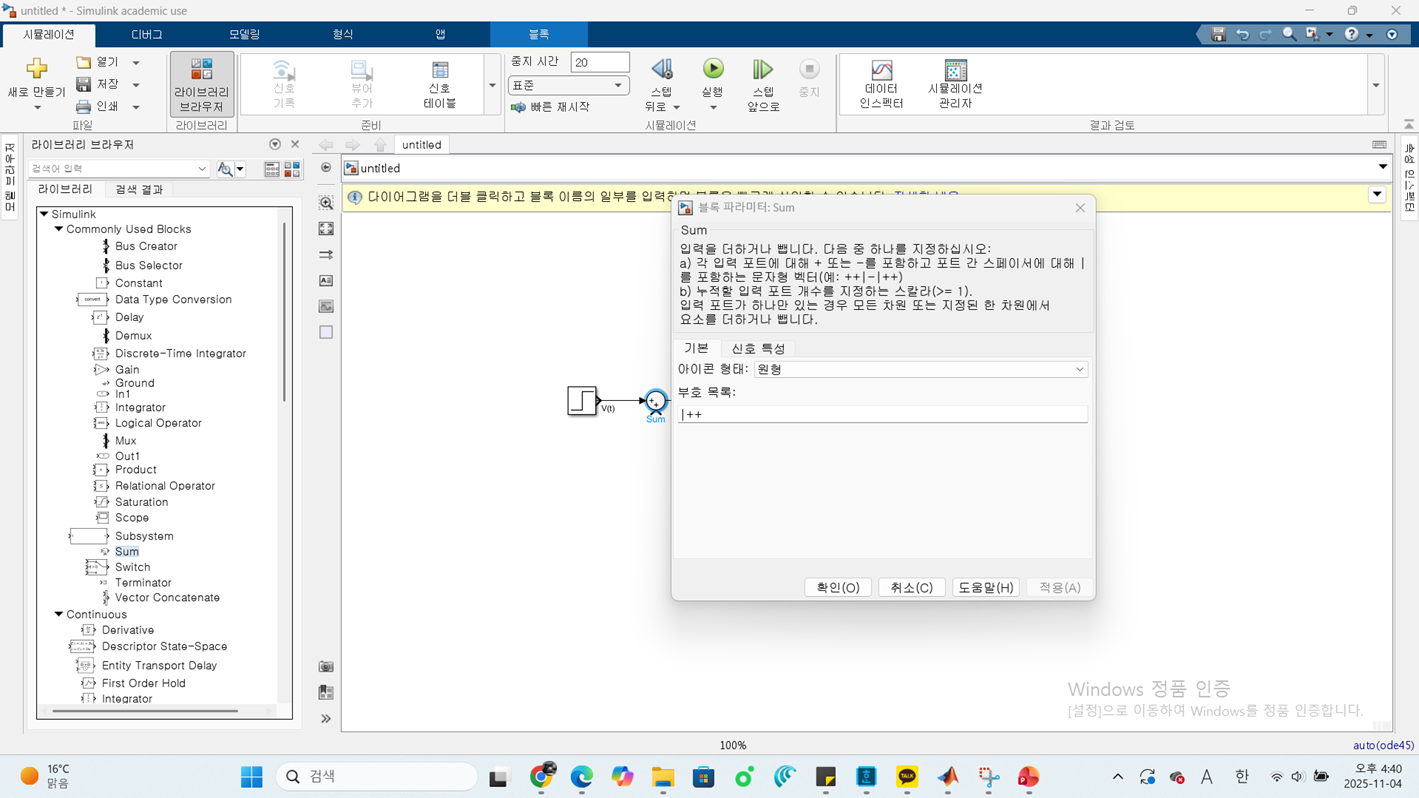Viewport: 1419px width, 798px height.
Task: Switch to the 앱 ribbon tab
Action: [440, 34]
